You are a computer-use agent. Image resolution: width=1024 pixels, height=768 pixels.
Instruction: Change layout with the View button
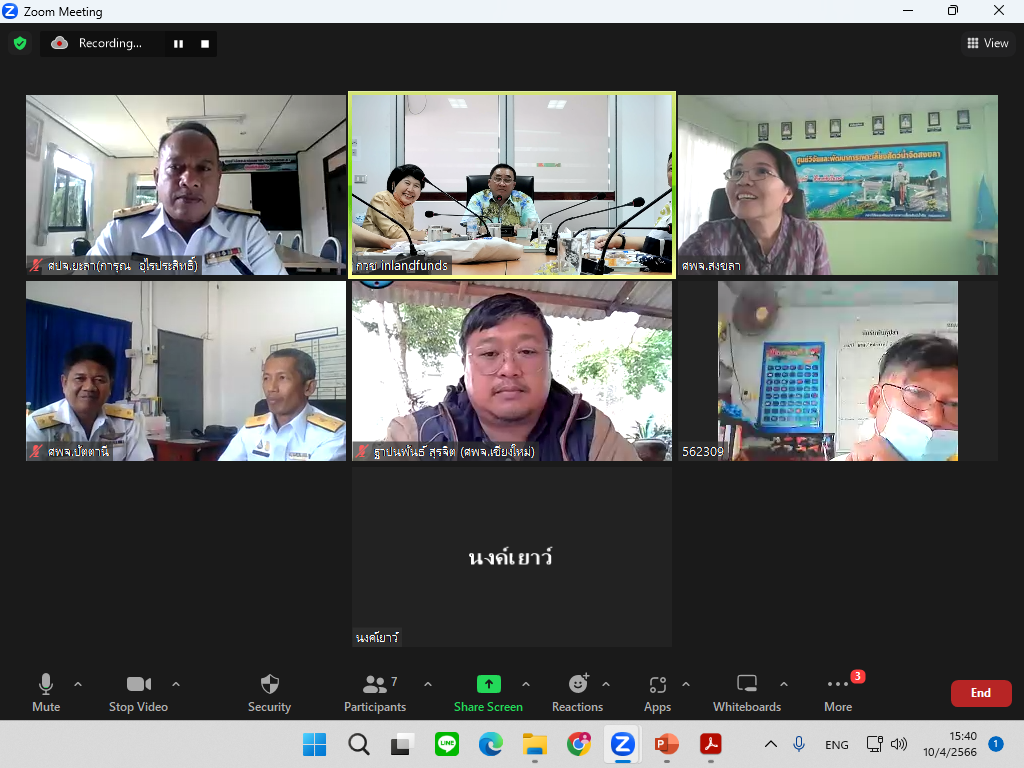(x=987, y=43)
